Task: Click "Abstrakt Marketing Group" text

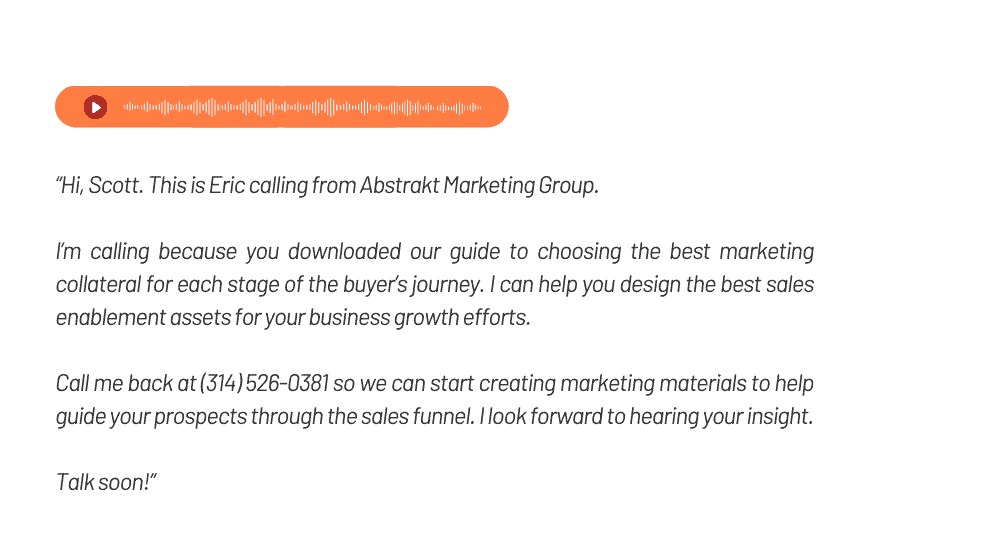Action: (x=478, y=185)
